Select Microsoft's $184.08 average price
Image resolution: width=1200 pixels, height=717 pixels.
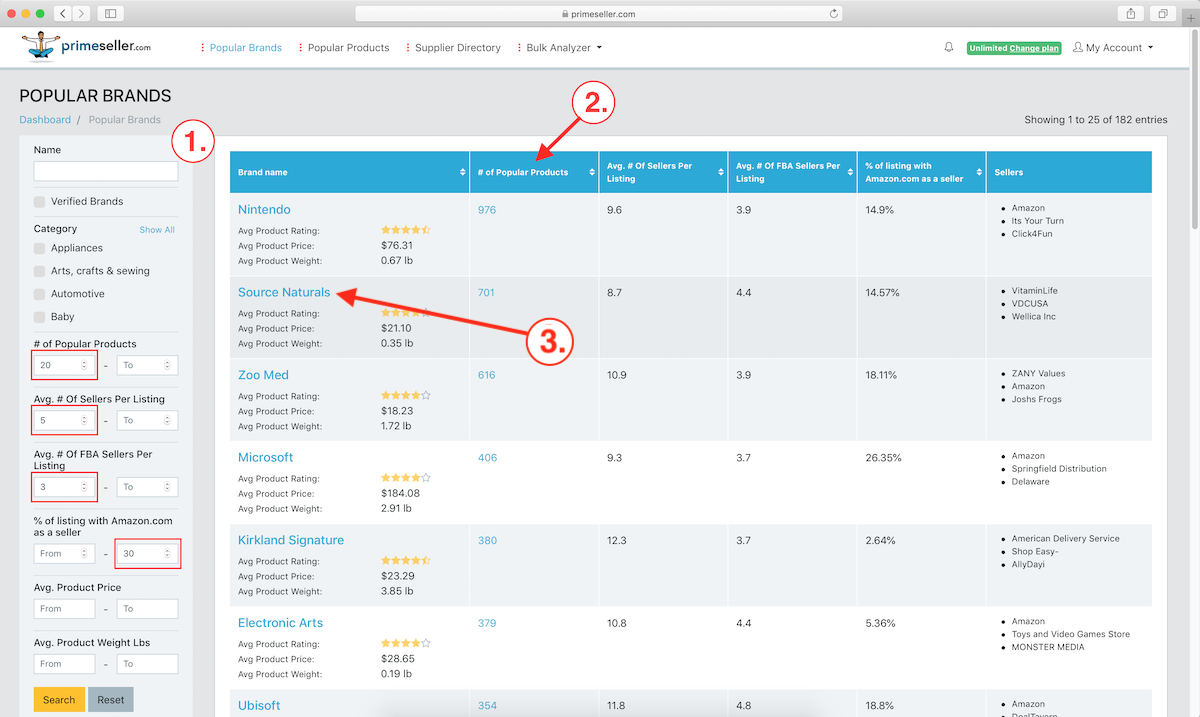401,493
